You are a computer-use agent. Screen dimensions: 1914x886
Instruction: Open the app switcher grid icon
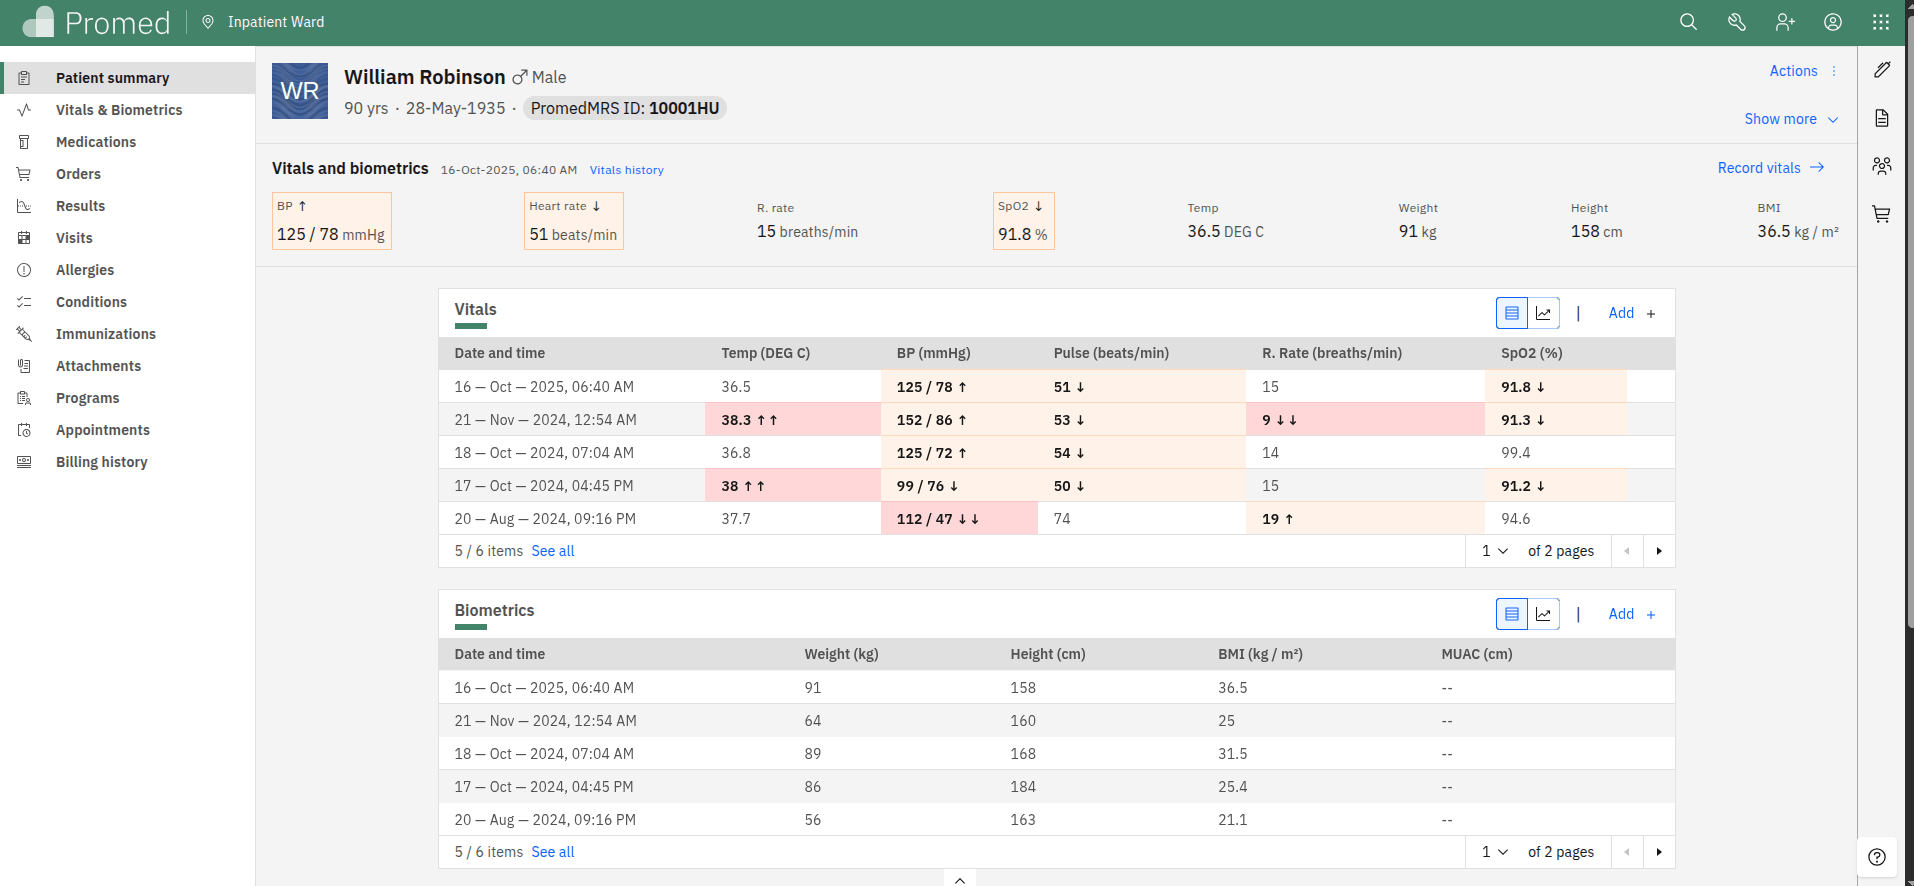click(1881, 22)
